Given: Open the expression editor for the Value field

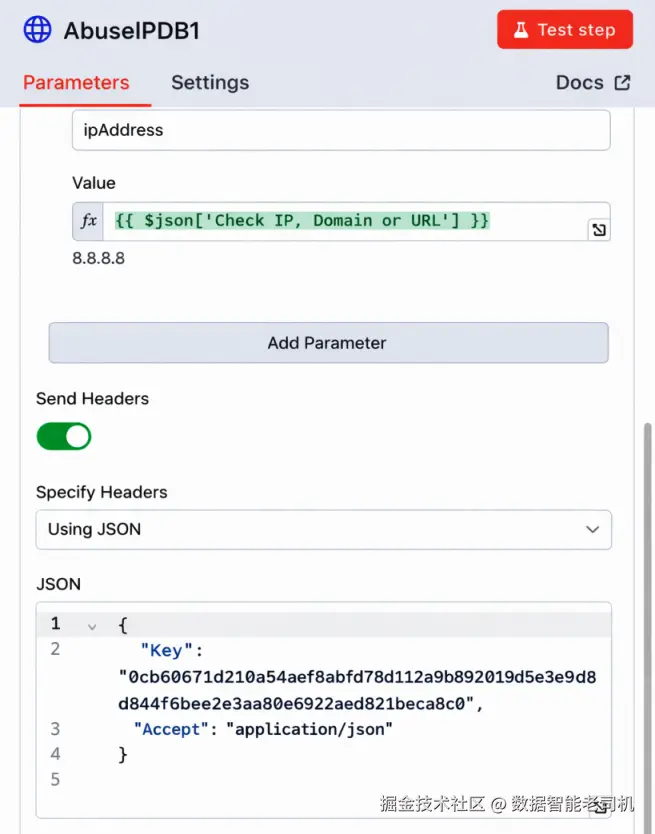Looking at the screenshot, I should pyautogui.click(x=598, y=230).
